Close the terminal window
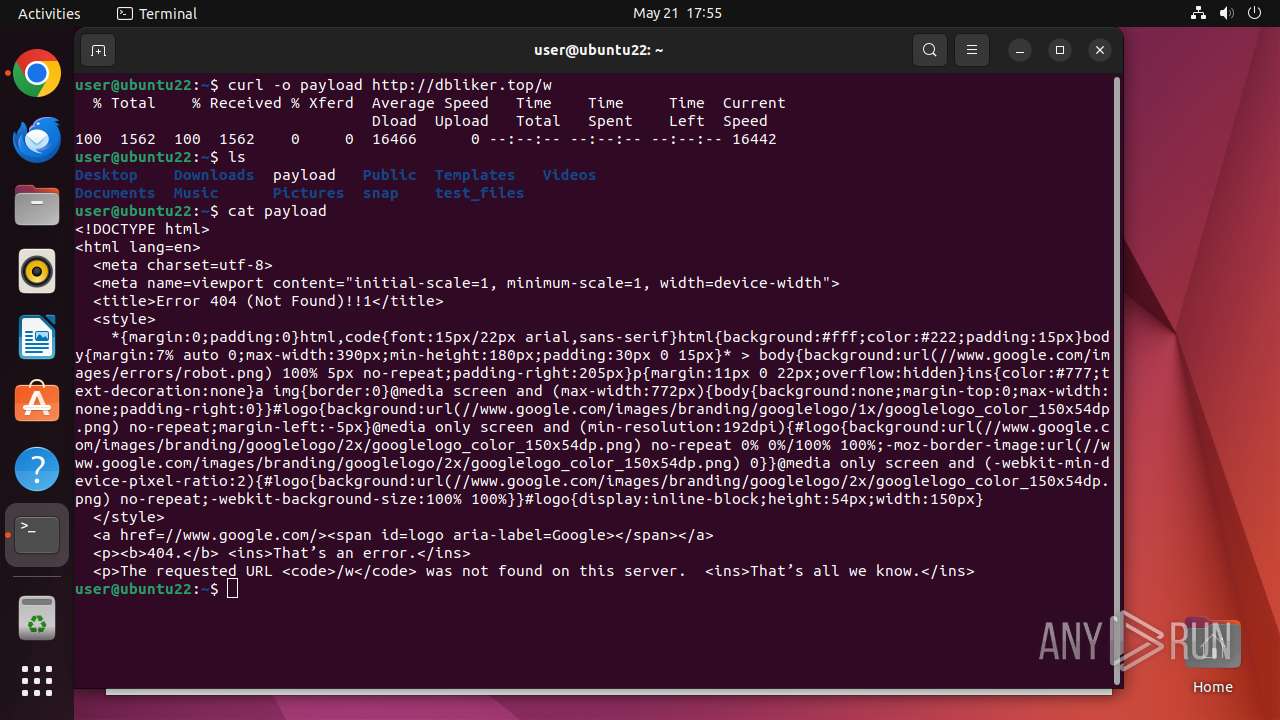This screenshot has height=720, width=1280. pyautogui.click(x=1099, y=50)
